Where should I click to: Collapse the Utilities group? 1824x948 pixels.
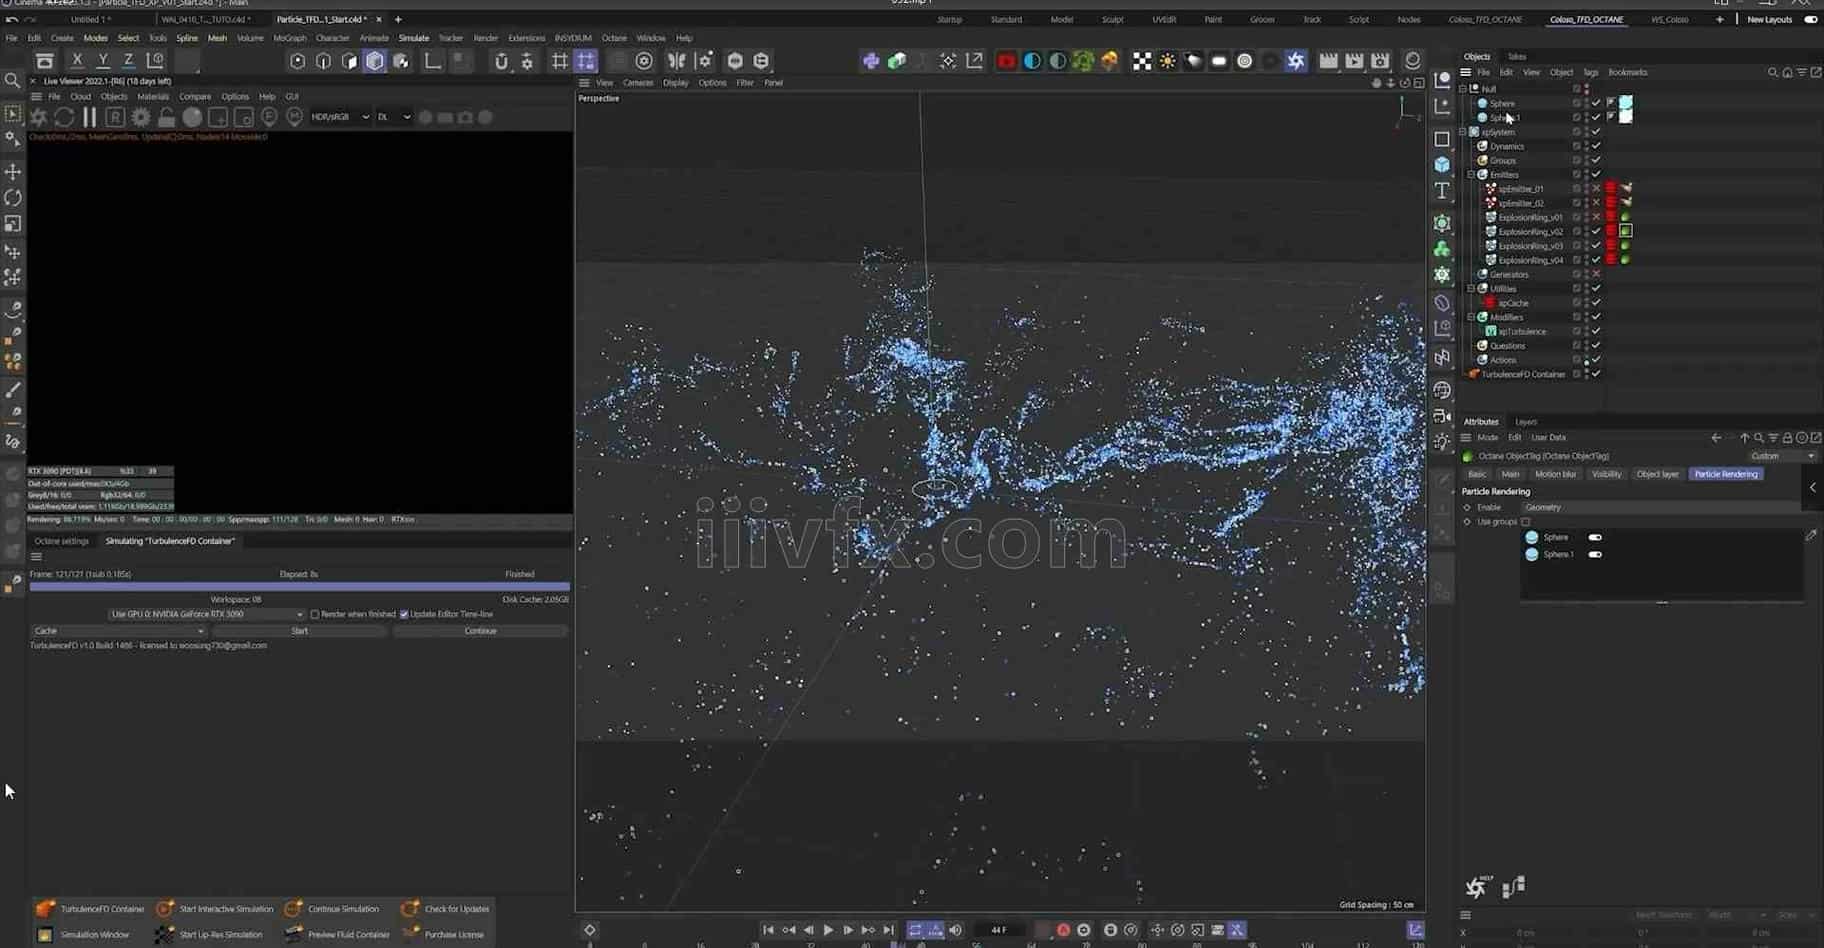(1471, 289)
